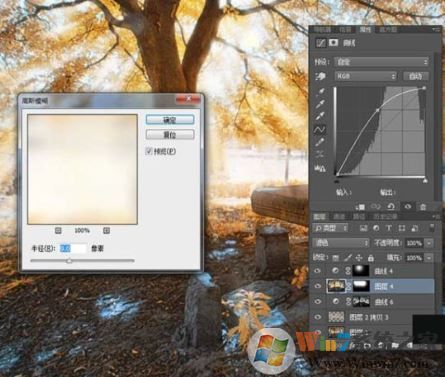Open the RGB channel dropdown
The height and width of the screenshot is (377, 445).
click(365, 76)
